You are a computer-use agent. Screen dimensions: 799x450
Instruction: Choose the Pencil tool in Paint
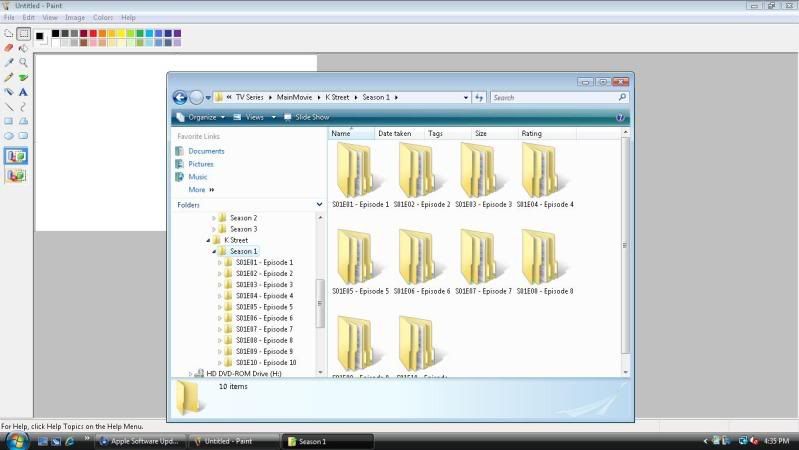[x=9, y=77]
